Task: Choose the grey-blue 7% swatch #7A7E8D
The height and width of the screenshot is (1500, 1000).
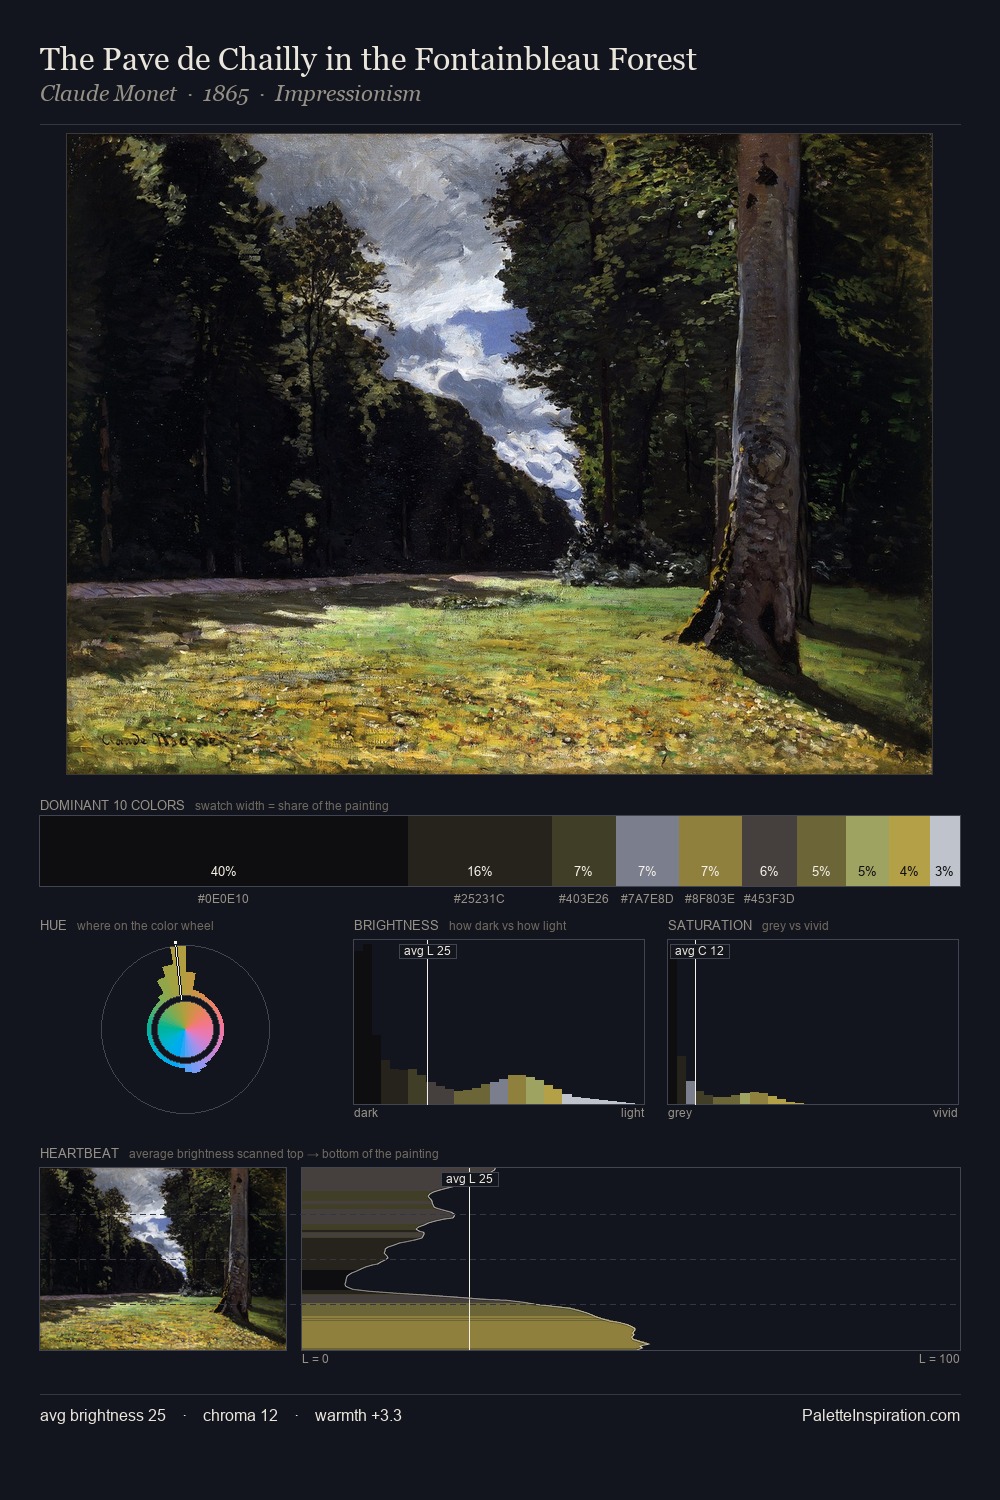Action: pyautogui.click(x=647, y=851)
